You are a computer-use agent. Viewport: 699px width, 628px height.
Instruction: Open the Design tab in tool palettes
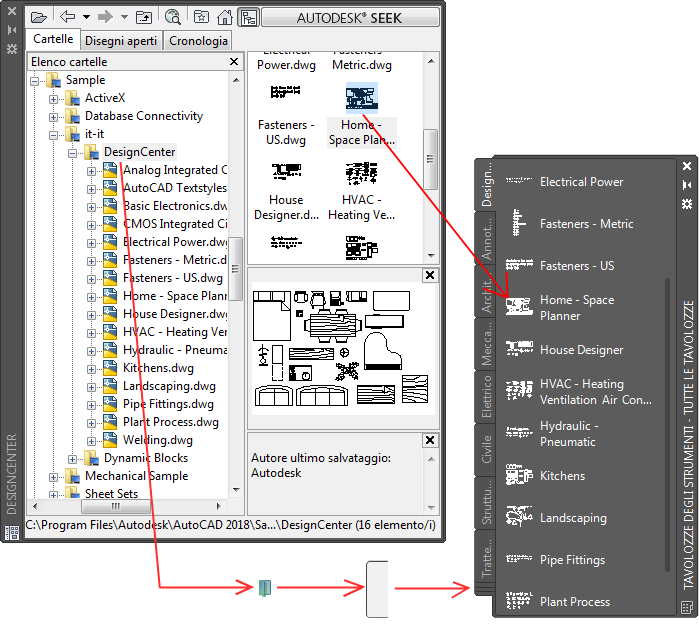pos(486,185)
